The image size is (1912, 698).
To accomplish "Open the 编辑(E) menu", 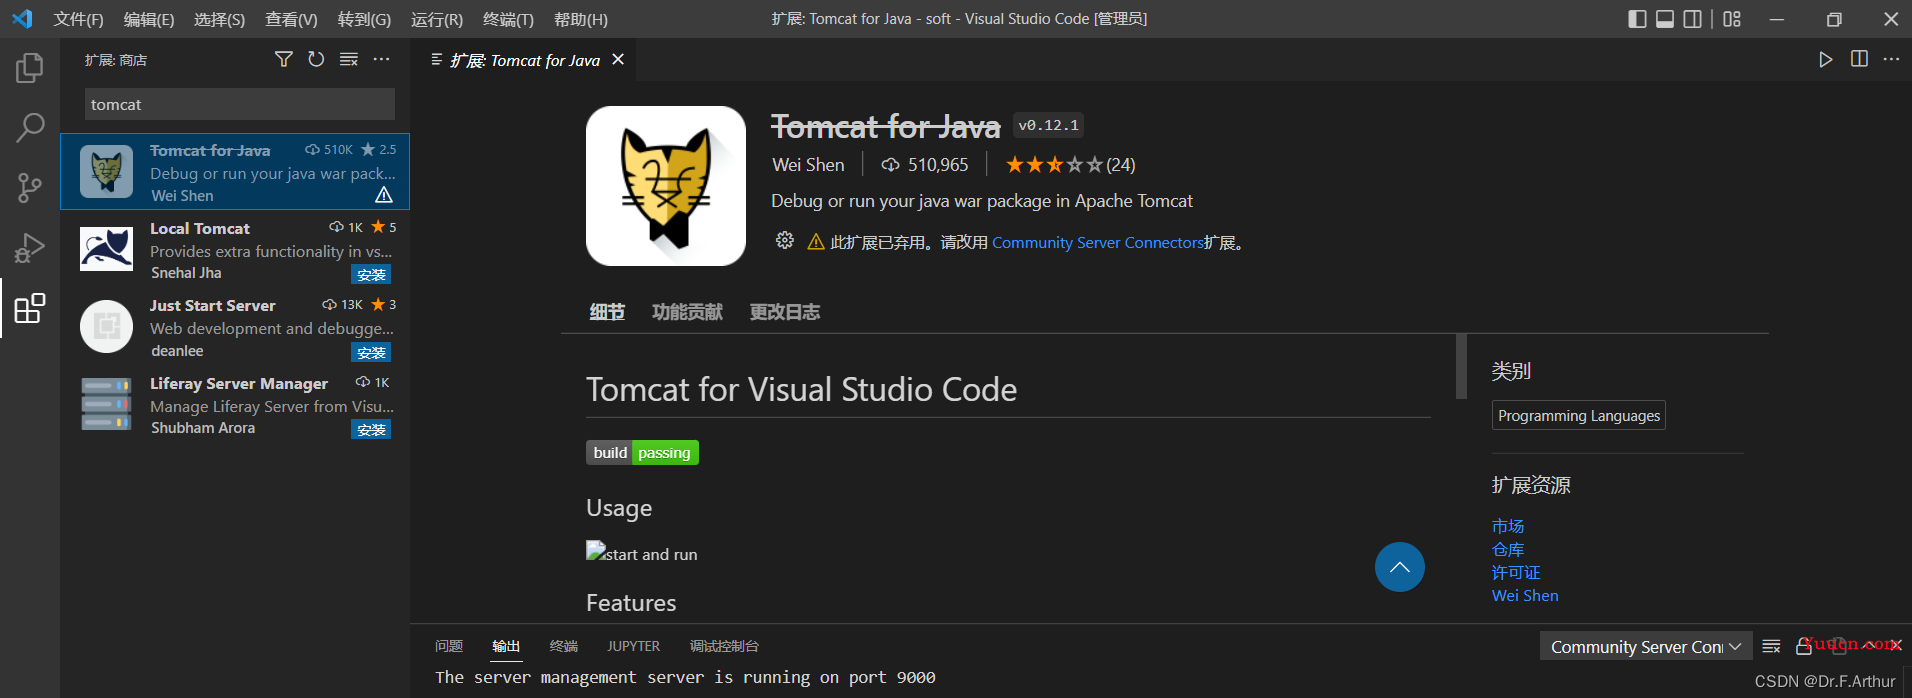I will [x=149, y=19].
